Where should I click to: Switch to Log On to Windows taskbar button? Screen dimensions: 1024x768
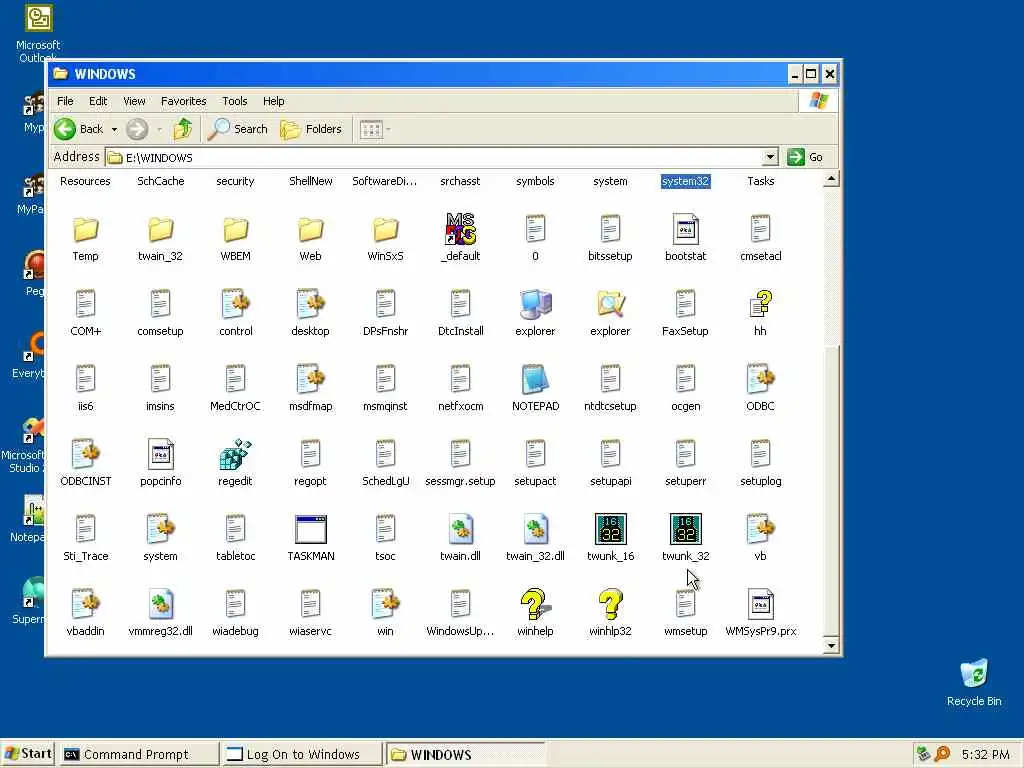[x=302, y=754]
